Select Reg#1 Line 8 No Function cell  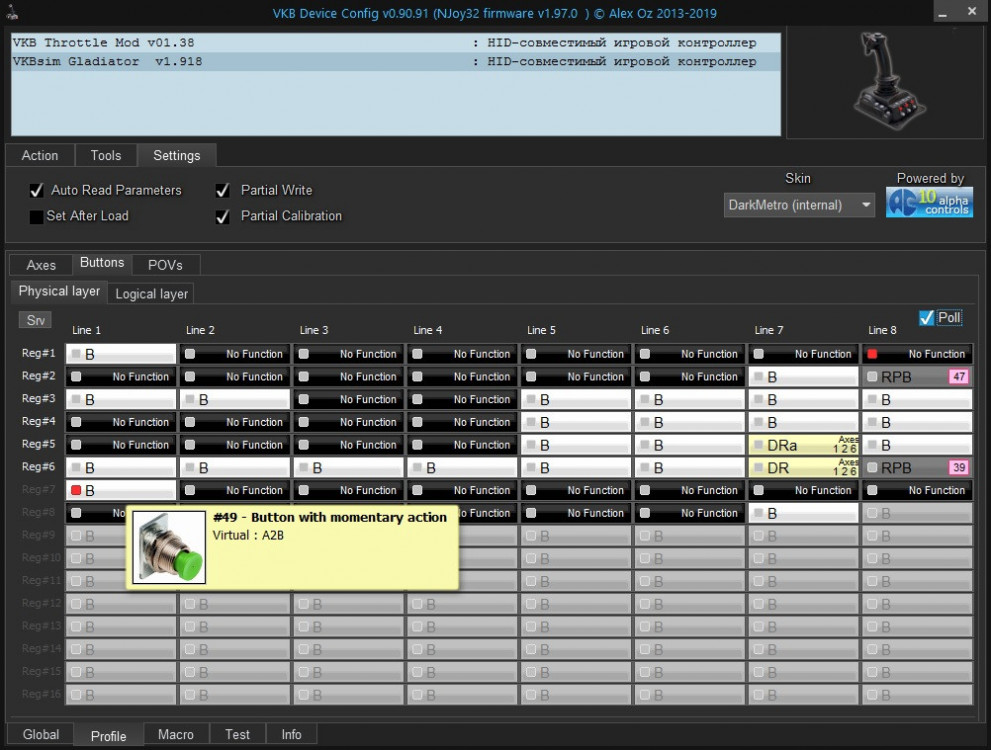tap(917, 354)
